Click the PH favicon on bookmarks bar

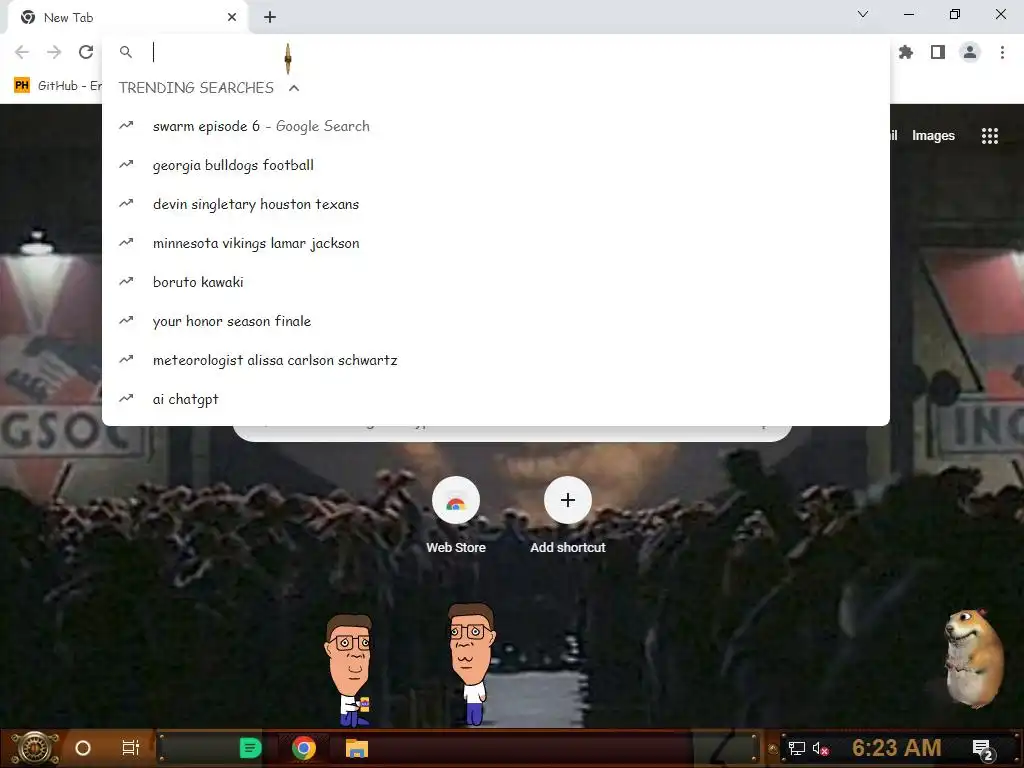coord(22,86)
